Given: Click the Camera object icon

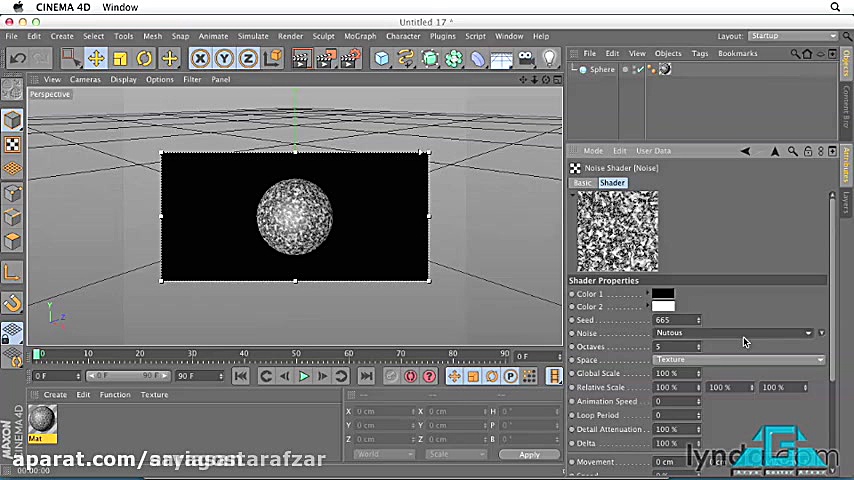Looking at the screenshot, I should point(526,59).
